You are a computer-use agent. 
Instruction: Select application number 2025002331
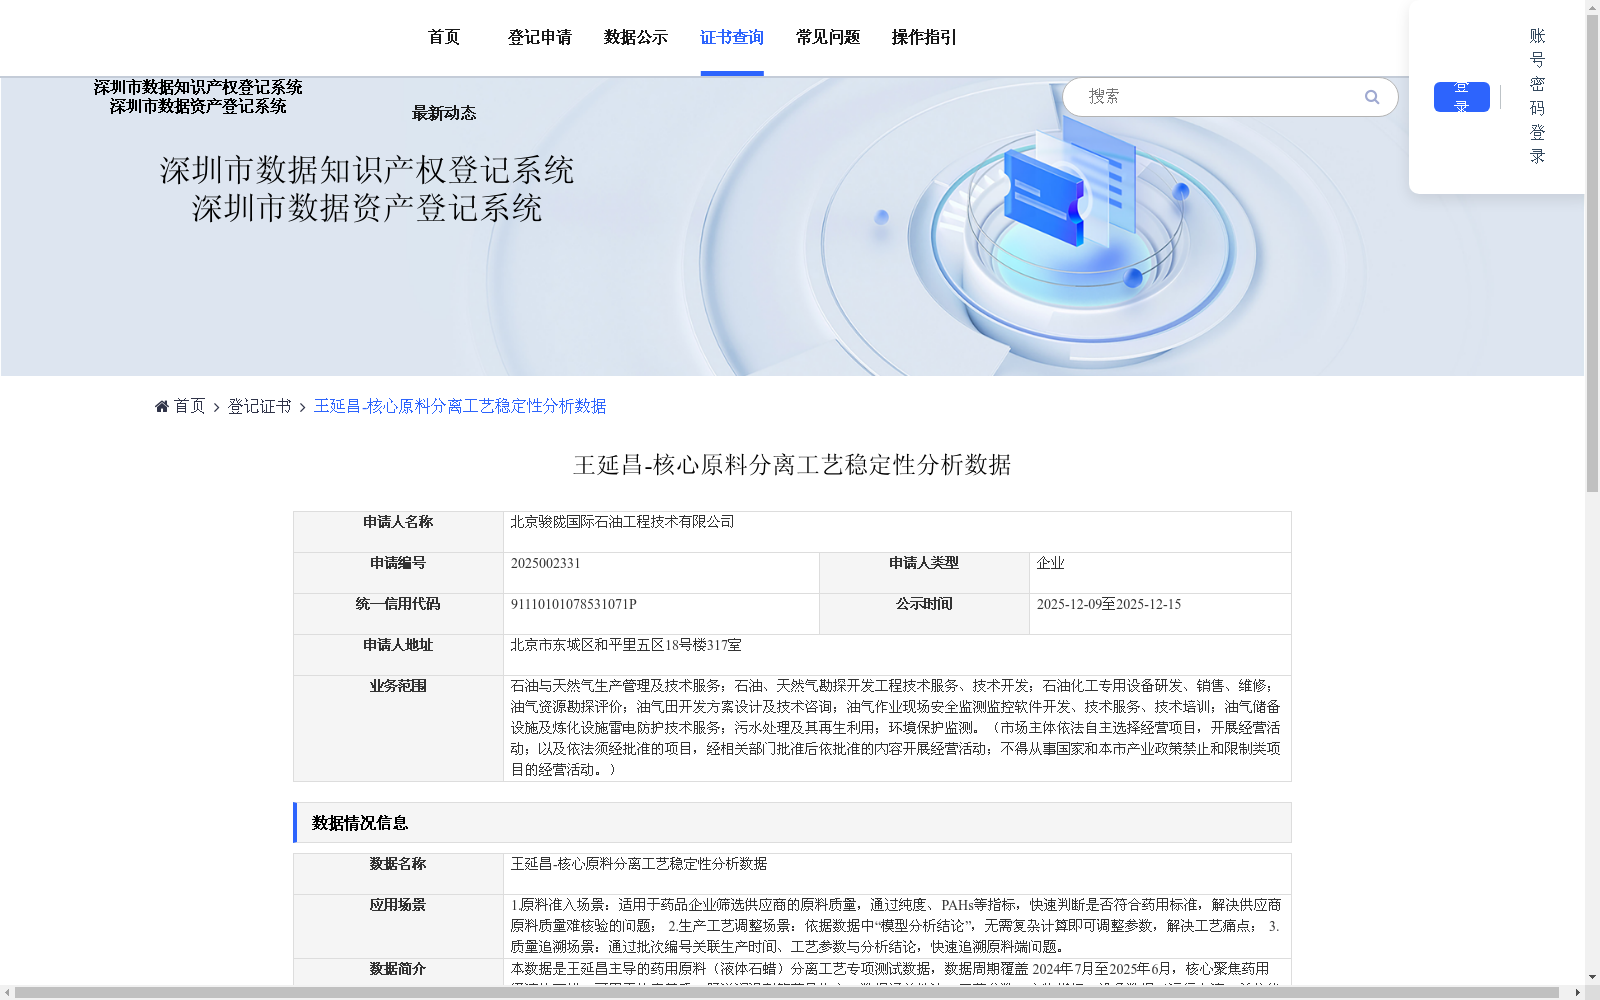pos(546,563)
